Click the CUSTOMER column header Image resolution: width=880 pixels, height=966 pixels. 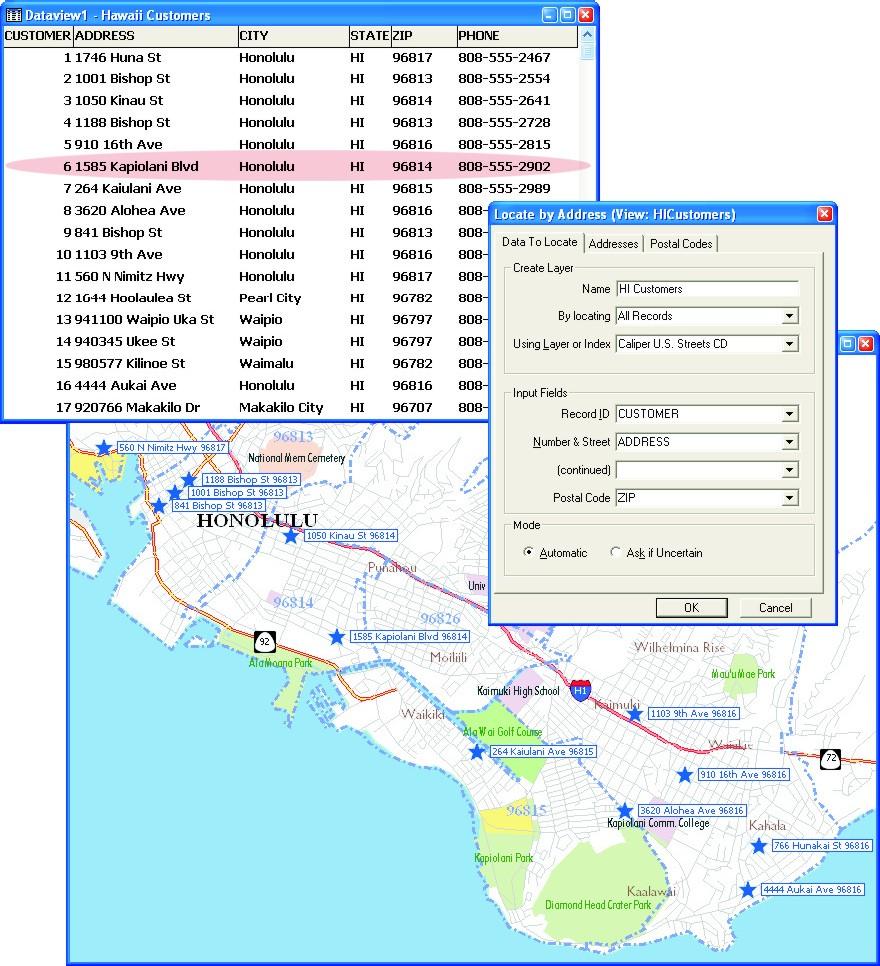38,36
